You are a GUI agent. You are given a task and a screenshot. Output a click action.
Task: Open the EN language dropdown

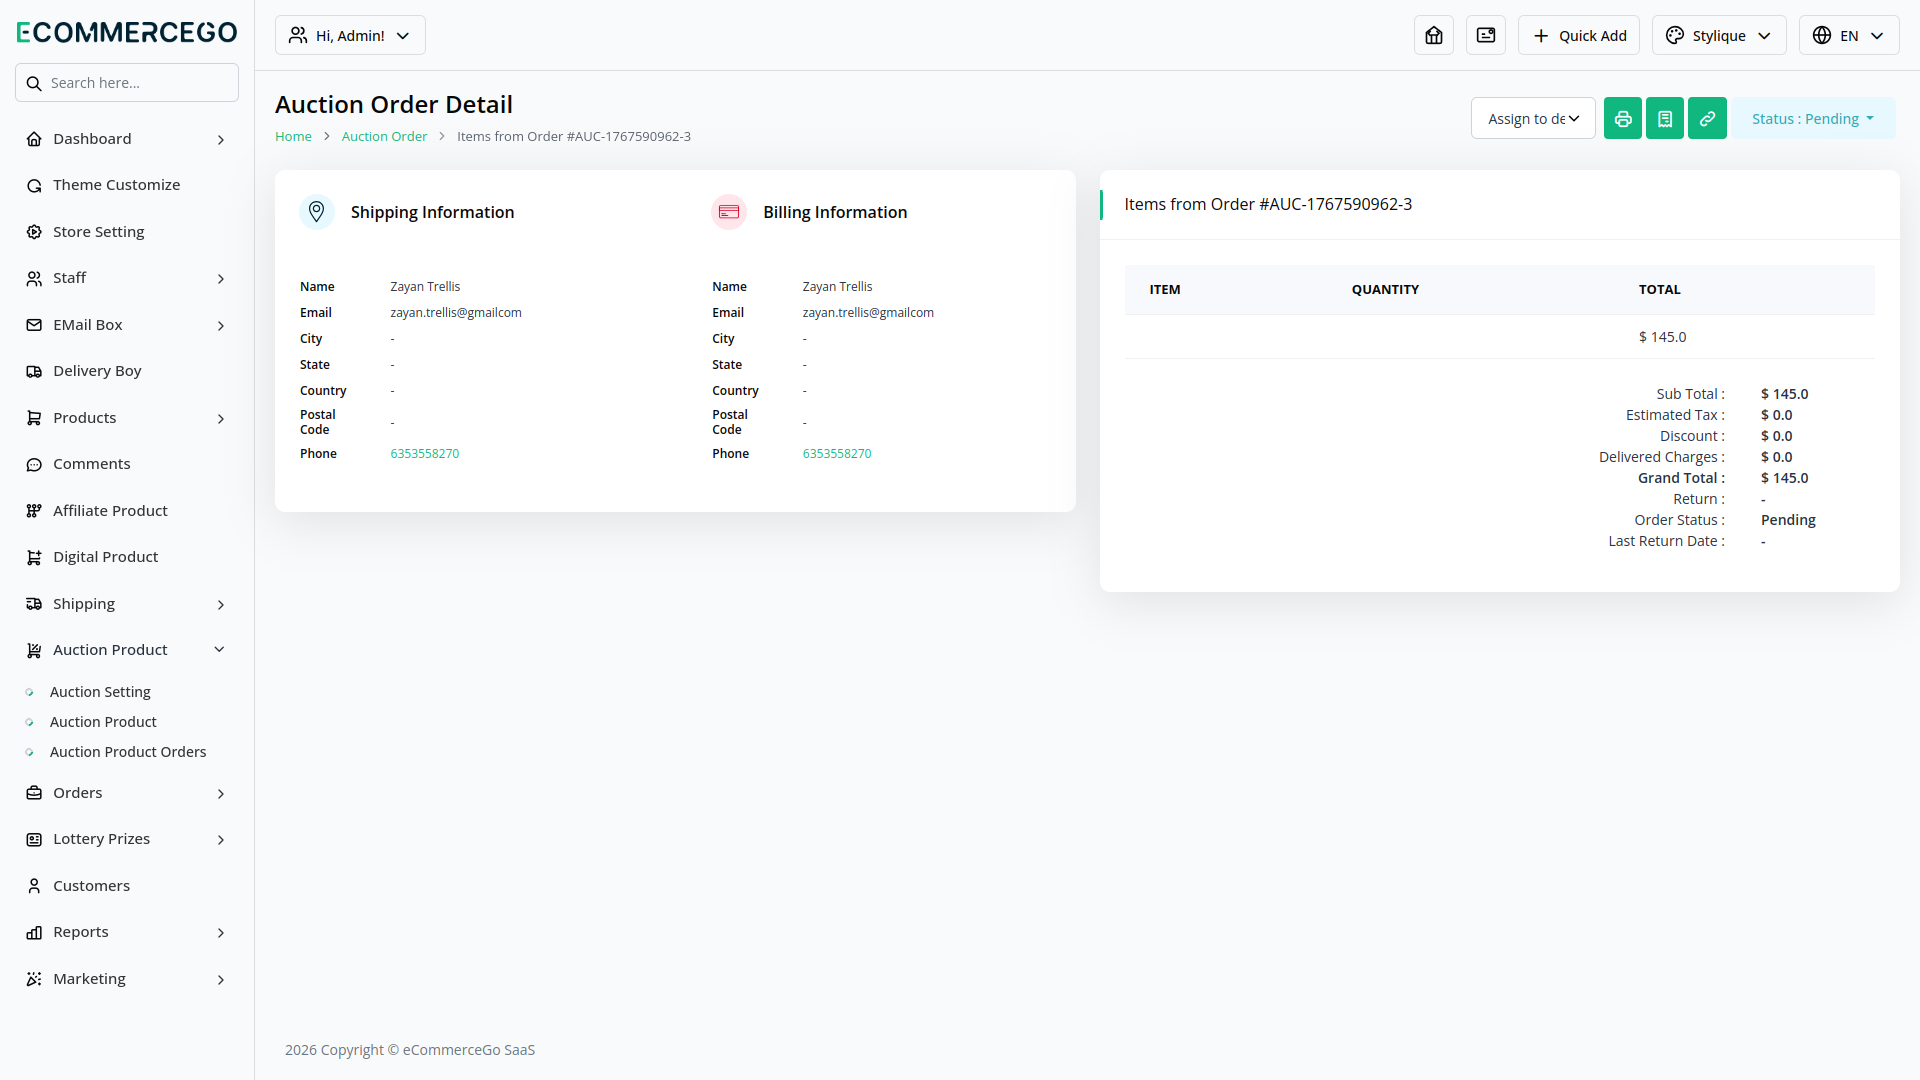tap(1849, 35)
